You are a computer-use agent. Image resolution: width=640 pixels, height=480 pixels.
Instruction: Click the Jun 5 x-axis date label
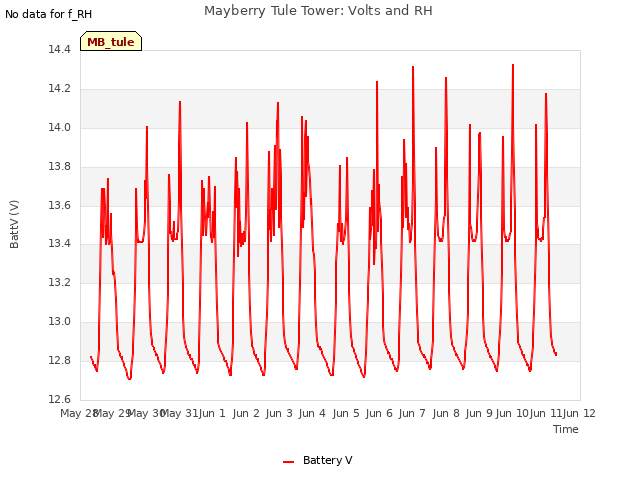pyautogui.click(x=346, y=413)
